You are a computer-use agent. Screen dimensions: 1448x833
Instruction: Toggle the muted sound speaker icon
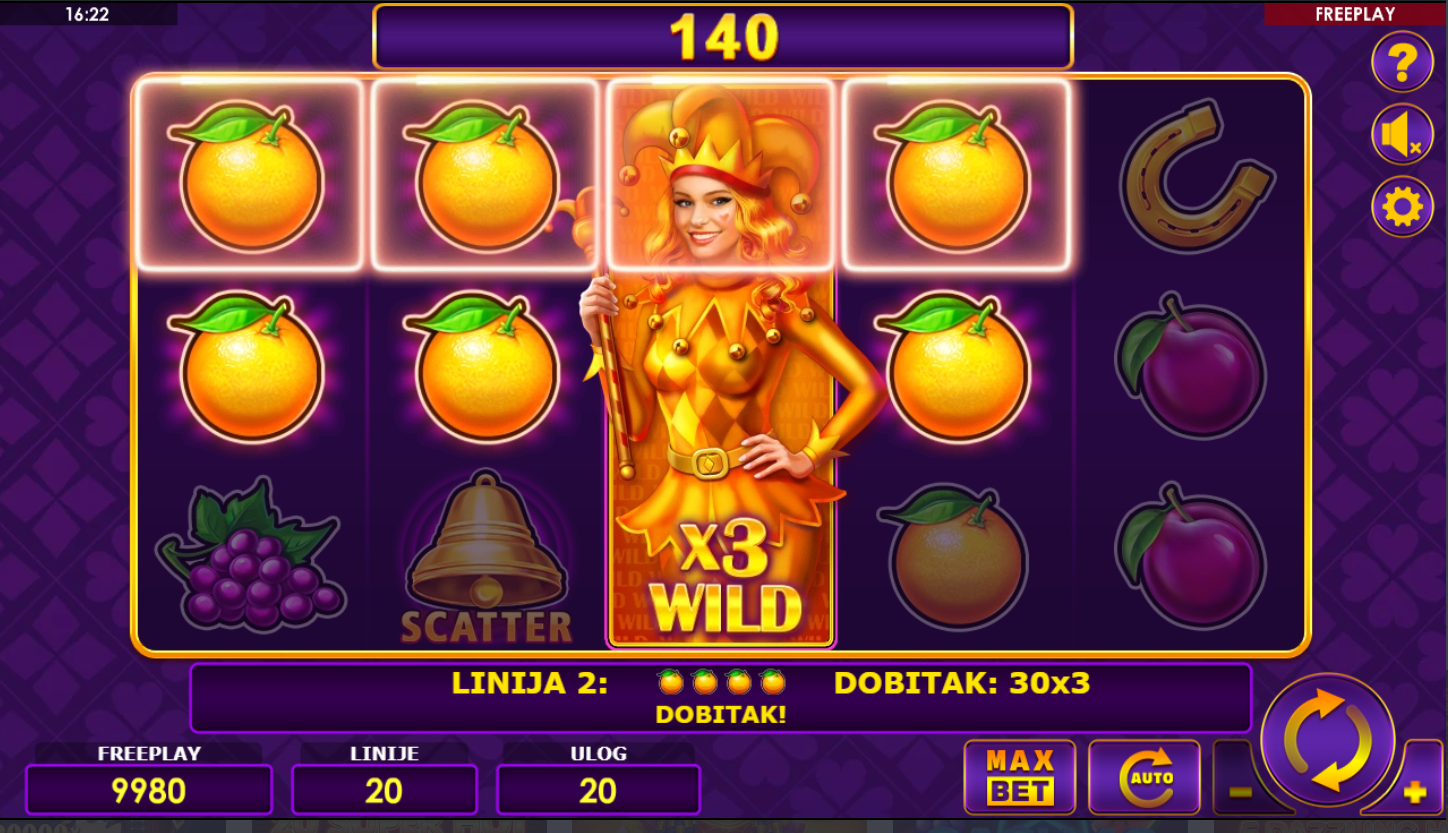point(1402,134)
